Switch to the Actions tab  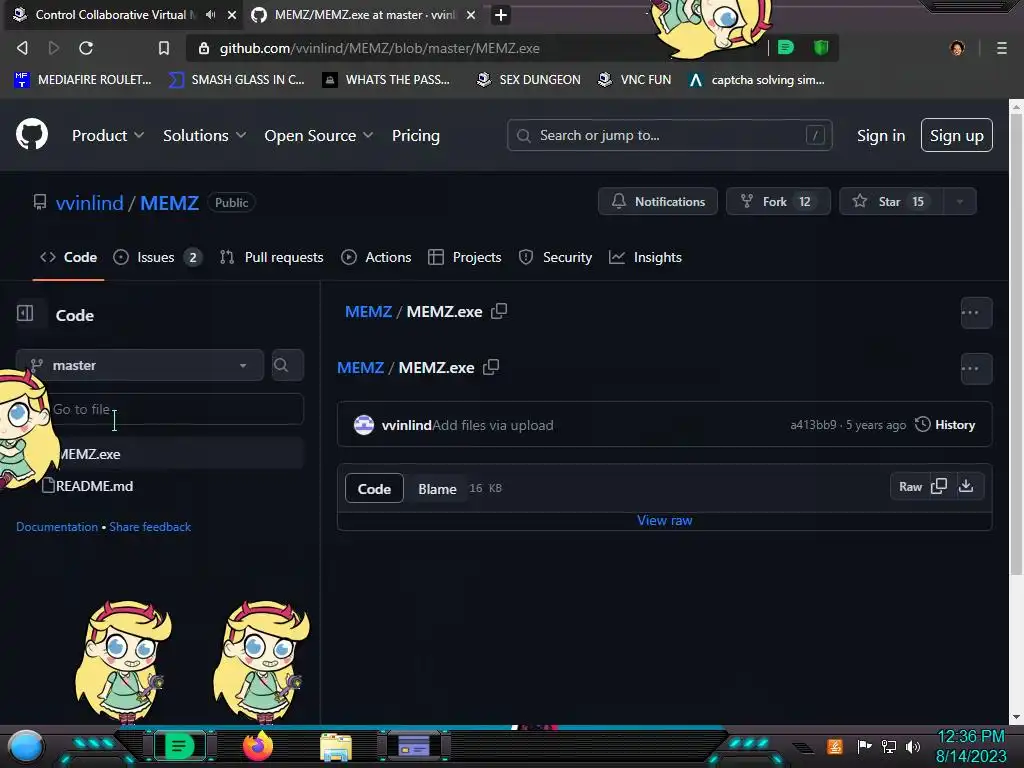[376, 257]
